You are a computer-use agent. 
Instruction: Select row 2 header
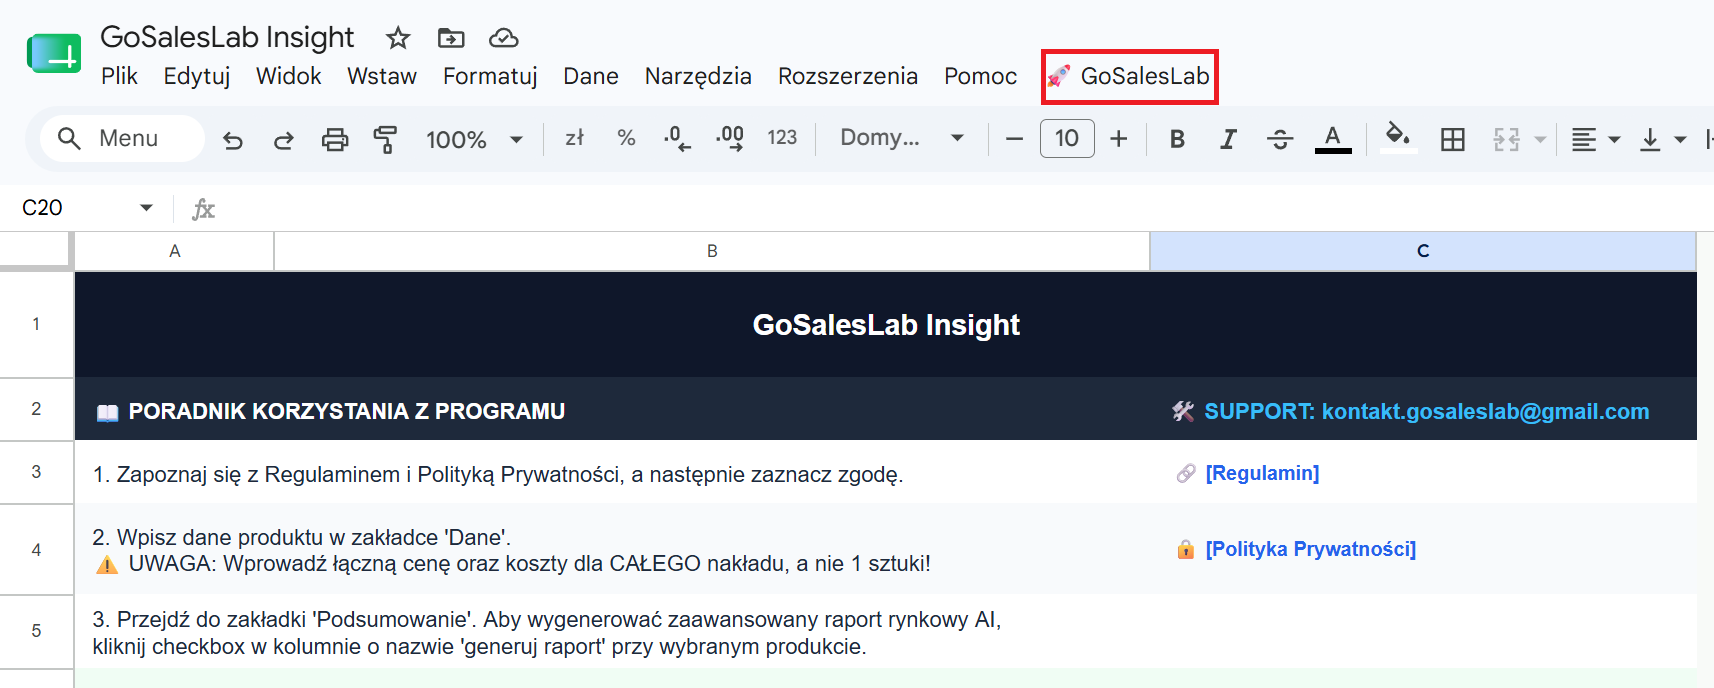[36, 409]
